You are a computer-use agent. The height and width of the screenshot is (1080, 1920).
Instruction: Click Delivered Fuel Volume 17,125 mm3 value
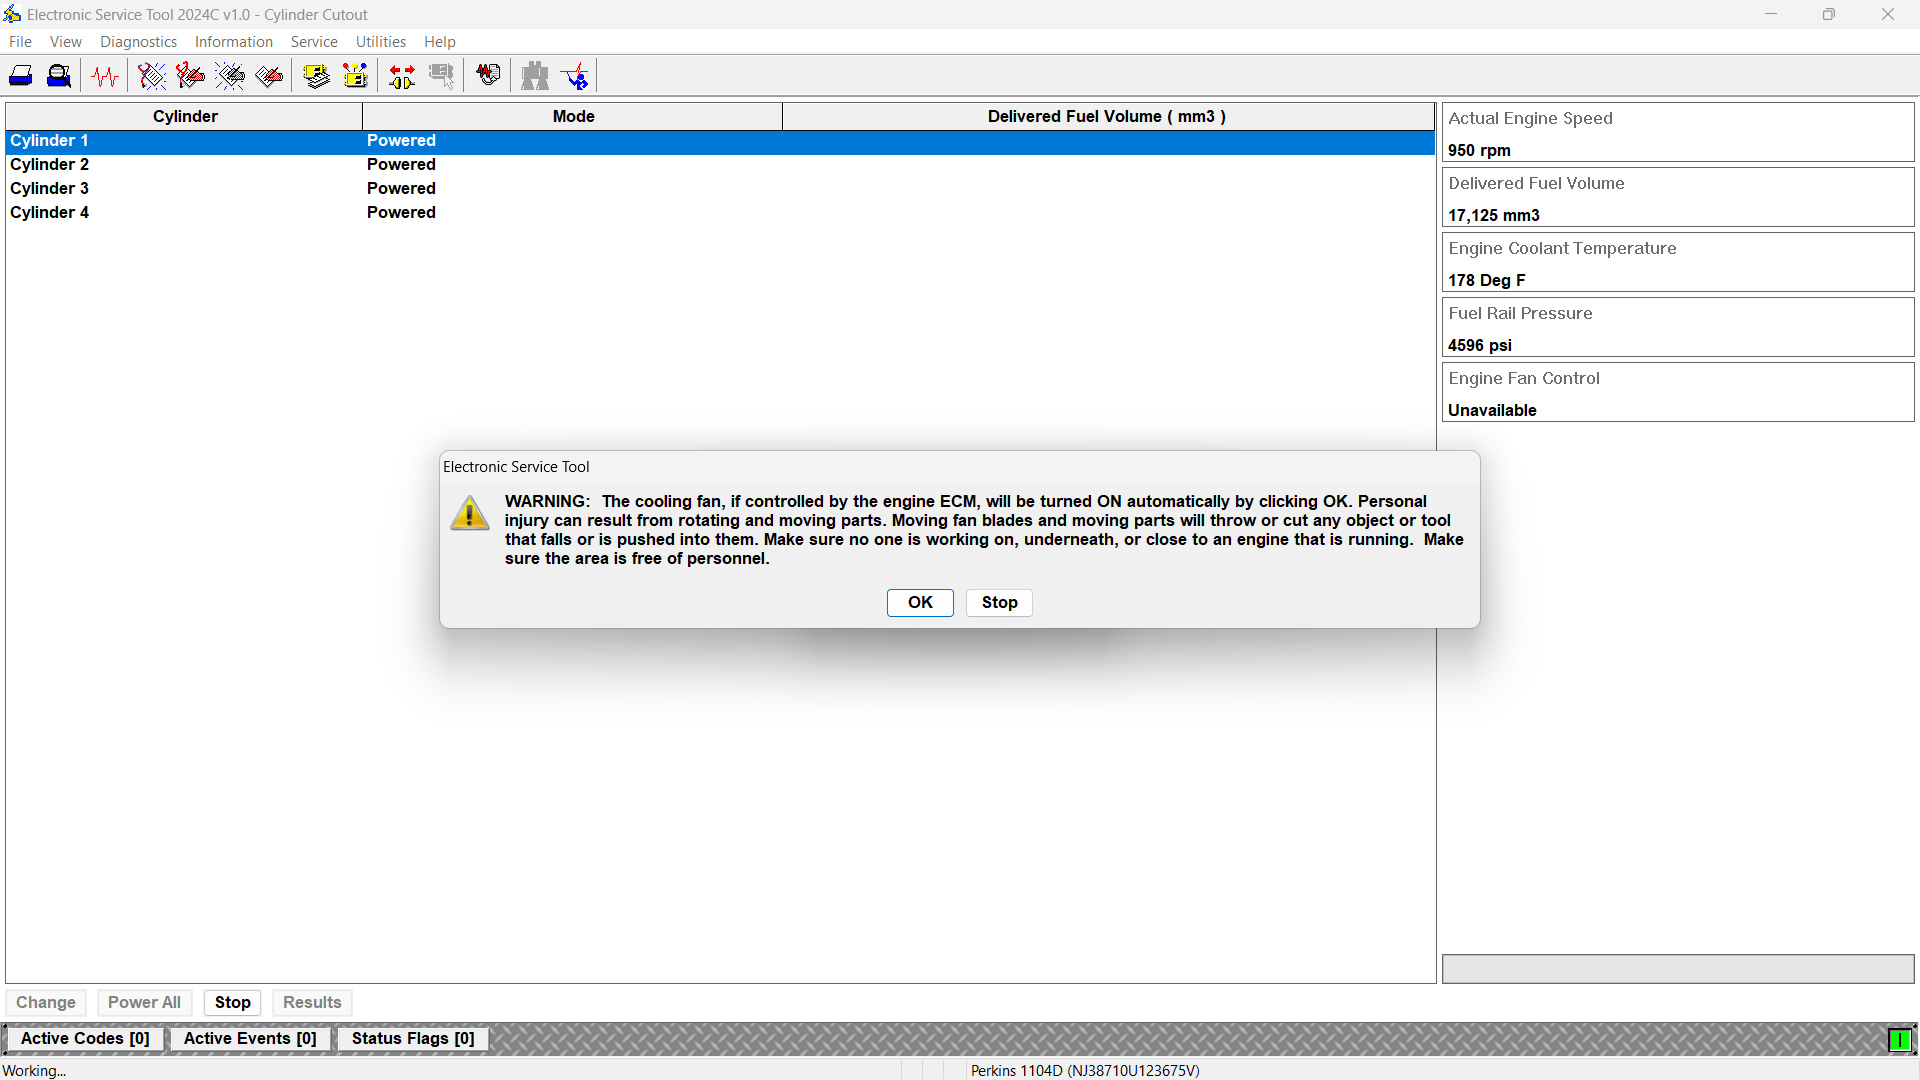[1494, 216]
